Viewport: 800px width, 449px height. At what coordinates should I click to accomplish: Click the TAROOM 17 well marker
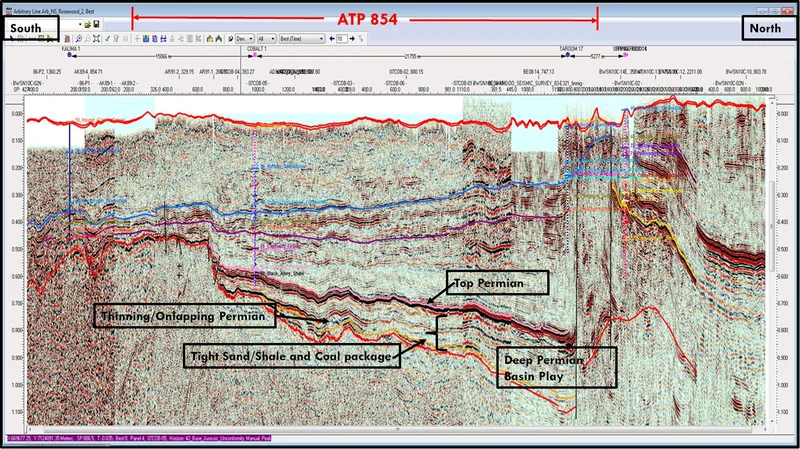[567, 55]
